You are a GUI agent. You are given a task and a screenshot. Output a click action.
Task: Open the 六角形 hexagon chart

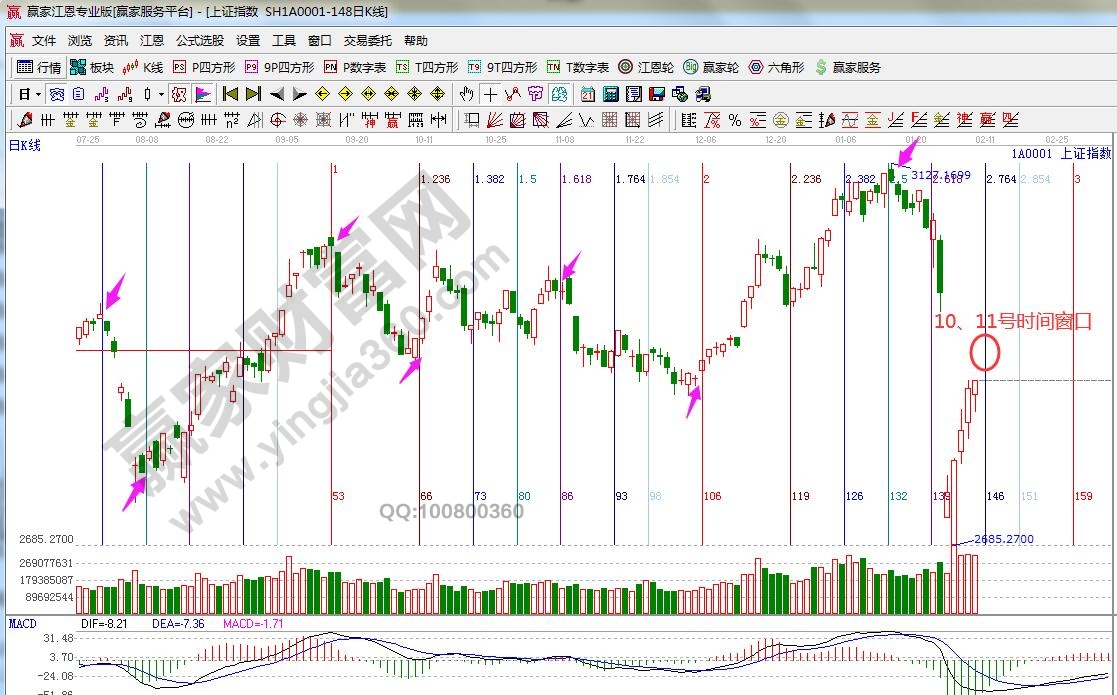(x=775, y=67)
